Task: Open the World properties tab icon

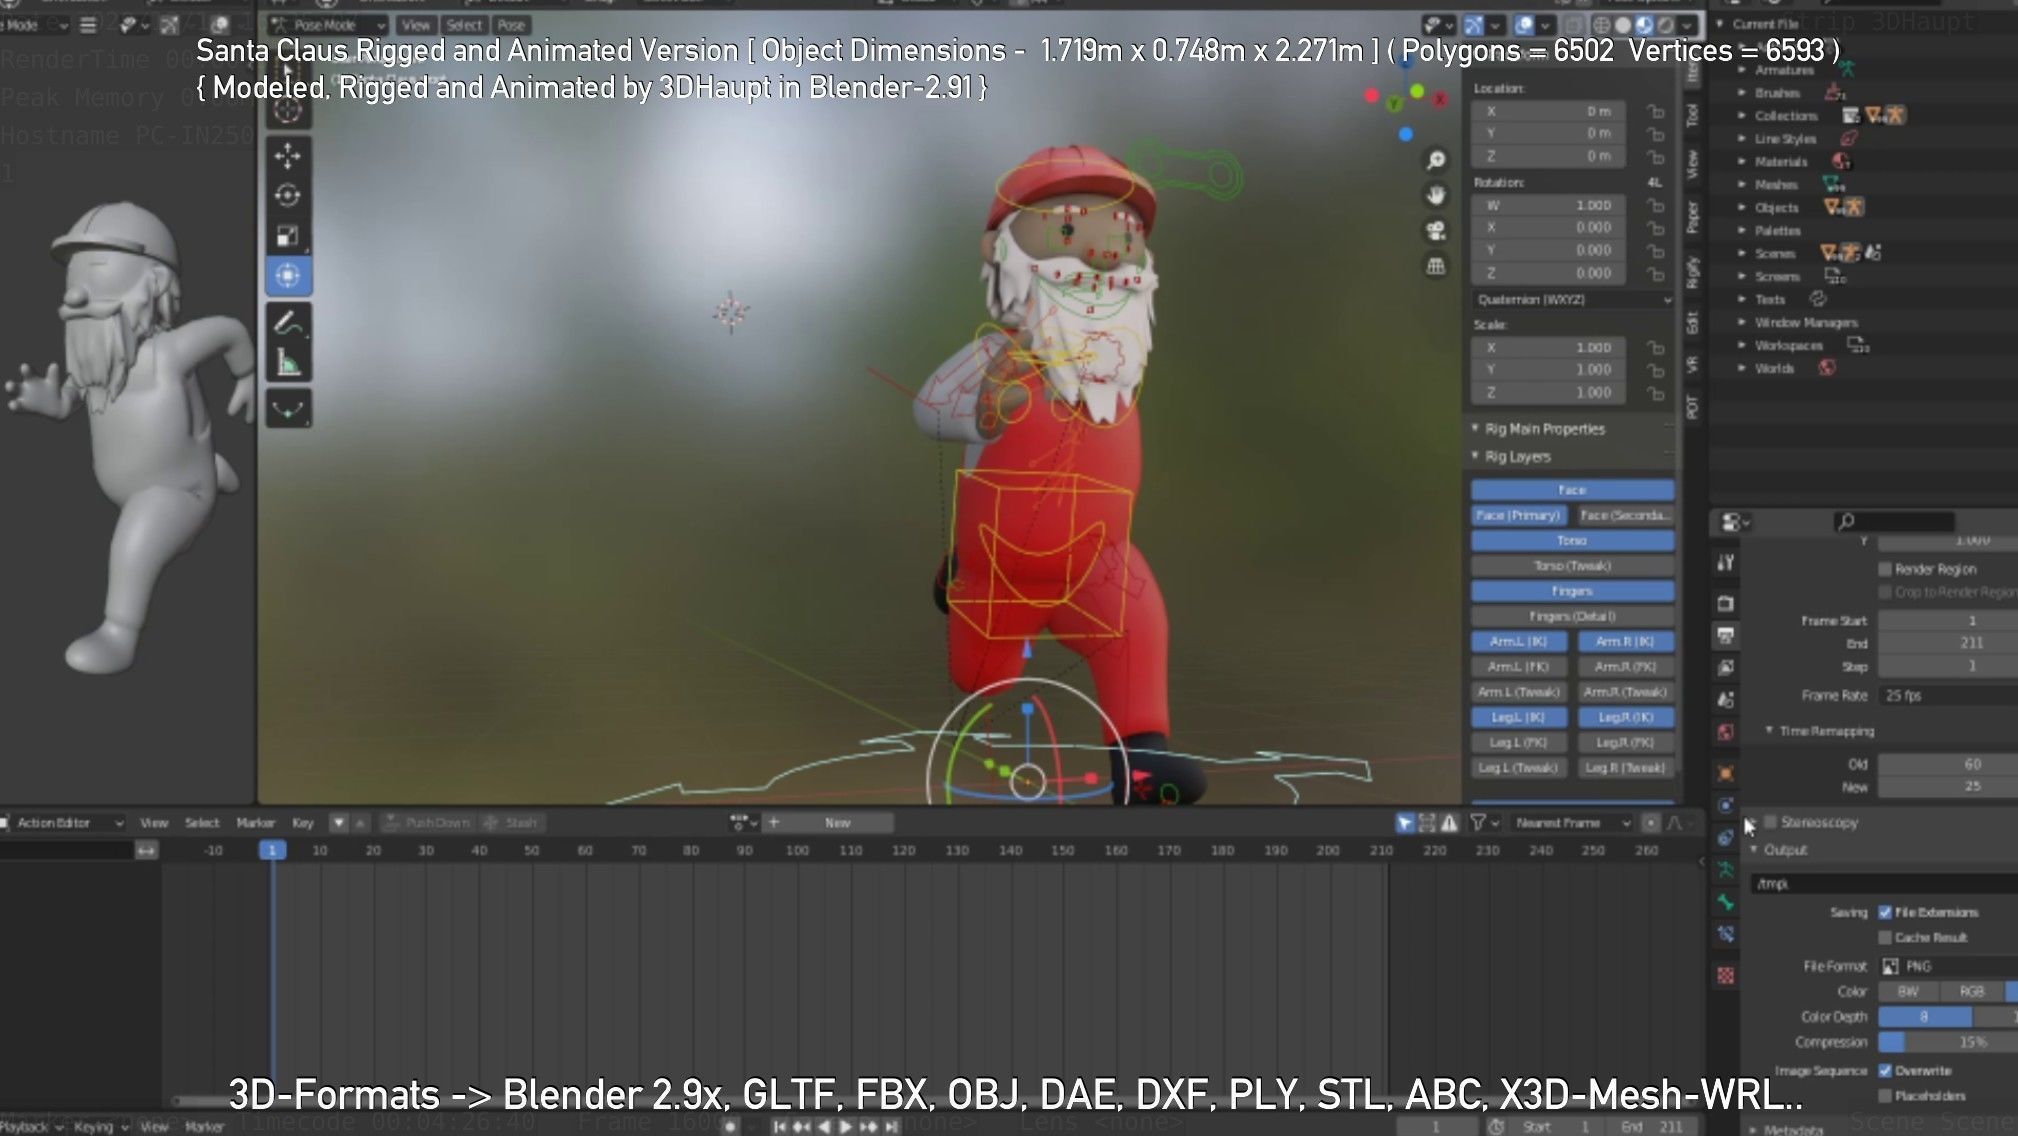Action: [1726, 732]
